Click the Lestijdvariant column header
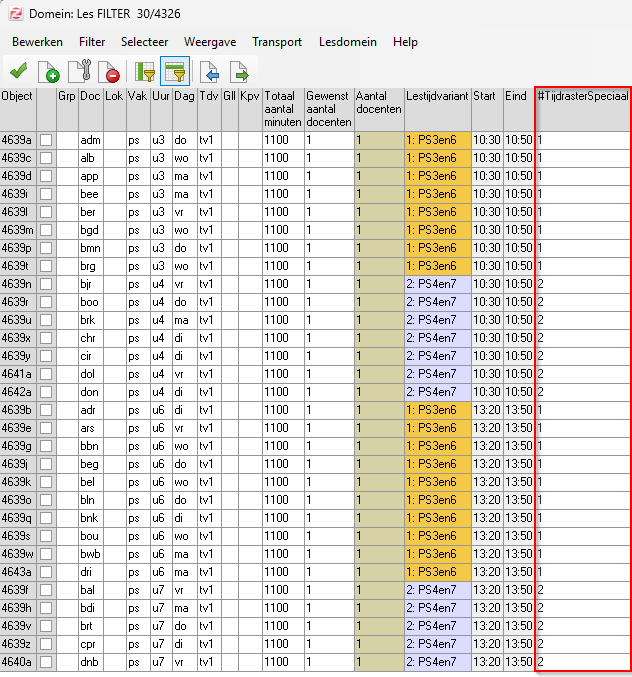 tap(436, 96)
